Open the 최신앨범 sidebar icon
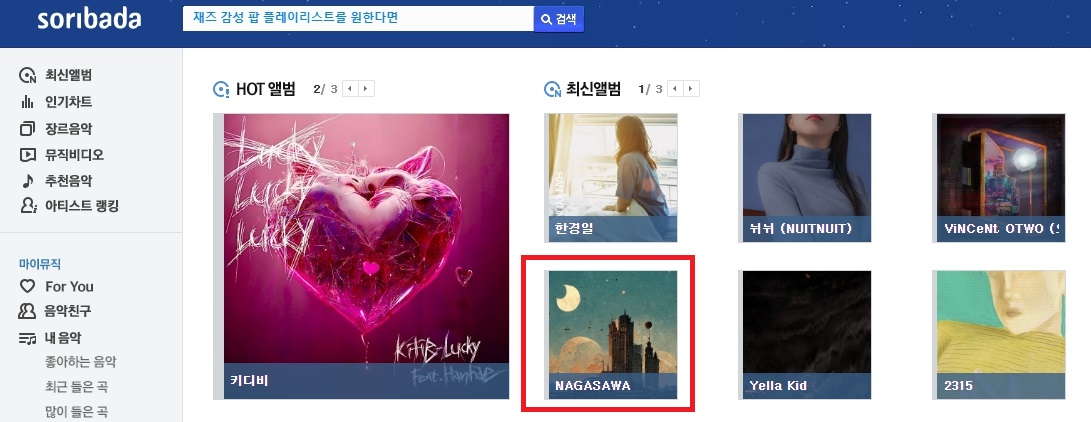1091x422 pixels. point(27,75)
